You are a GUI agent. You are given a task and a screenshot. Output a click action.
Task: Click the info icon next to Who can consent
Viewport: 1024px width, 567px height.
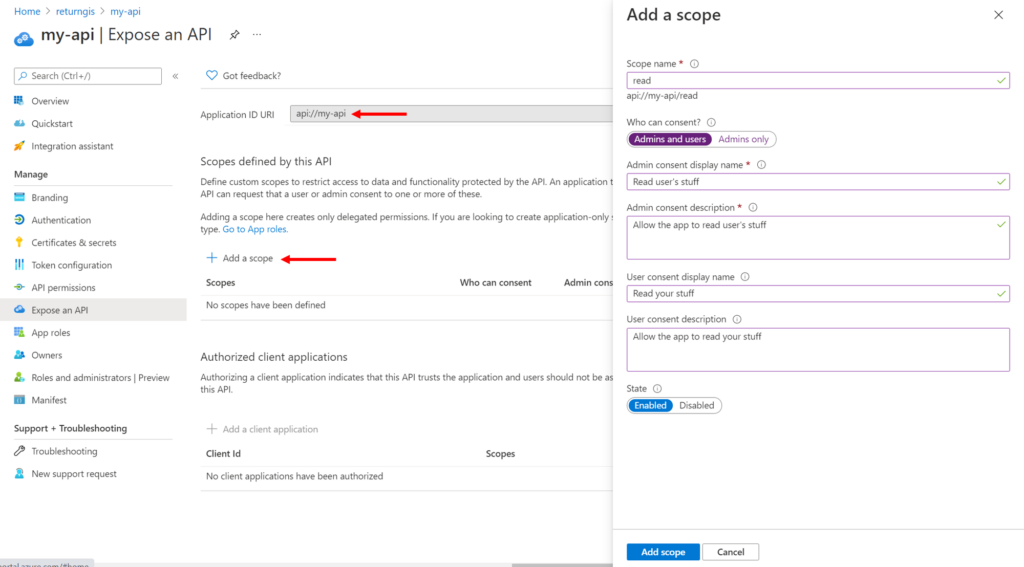pyautogui.click(x=711, y=122)
